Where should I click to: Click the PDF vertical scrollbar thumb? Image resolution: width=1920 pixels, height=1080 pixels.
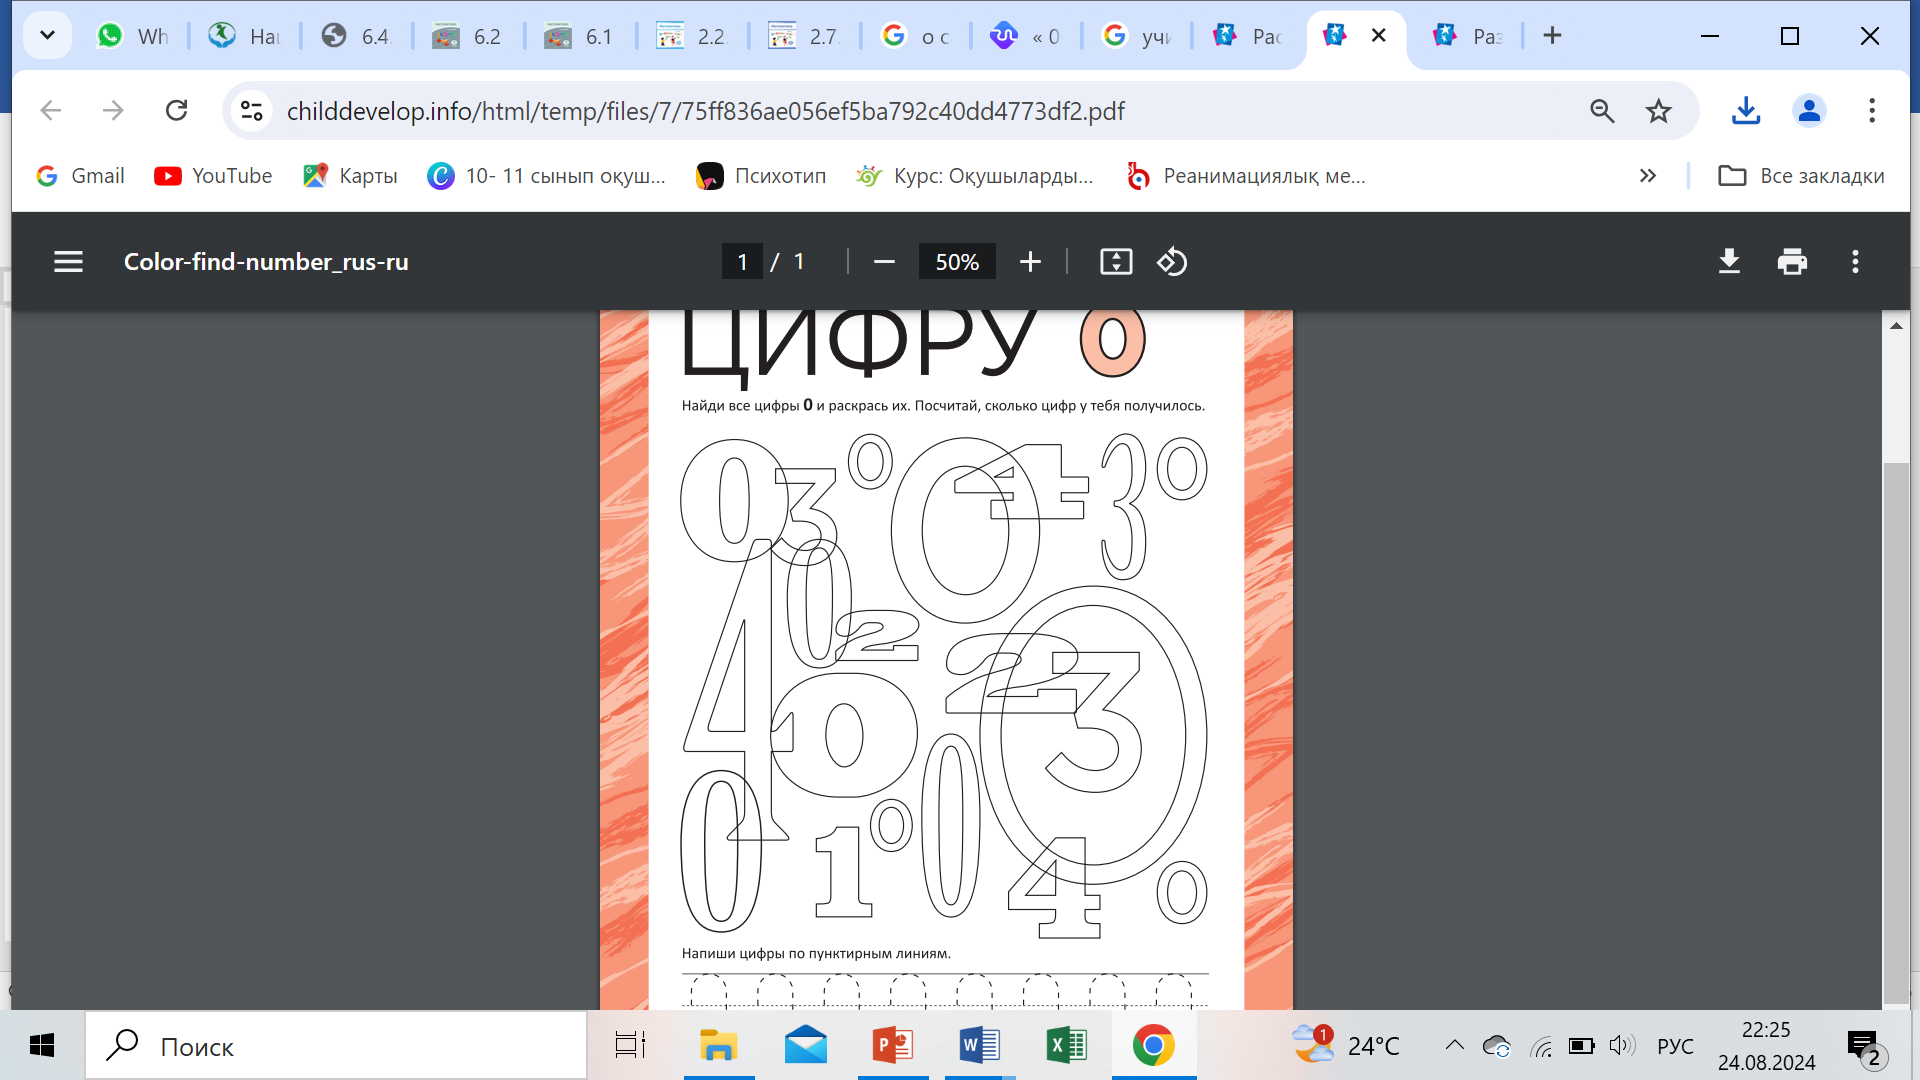pos(1895,730)
